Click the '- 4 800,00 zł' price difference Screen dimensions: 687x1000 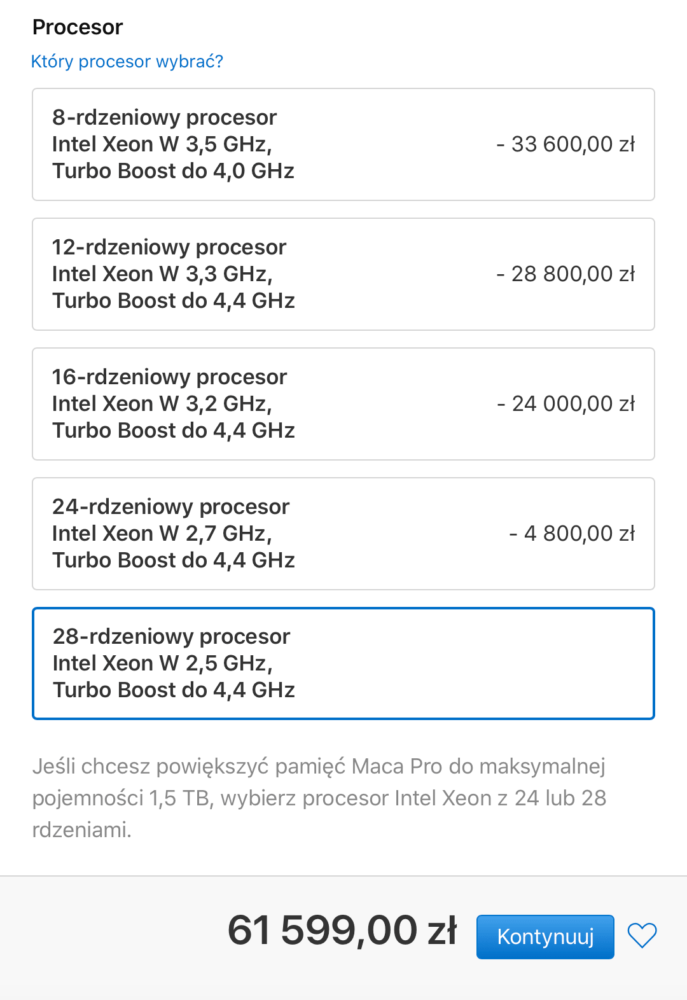point(572,533)
